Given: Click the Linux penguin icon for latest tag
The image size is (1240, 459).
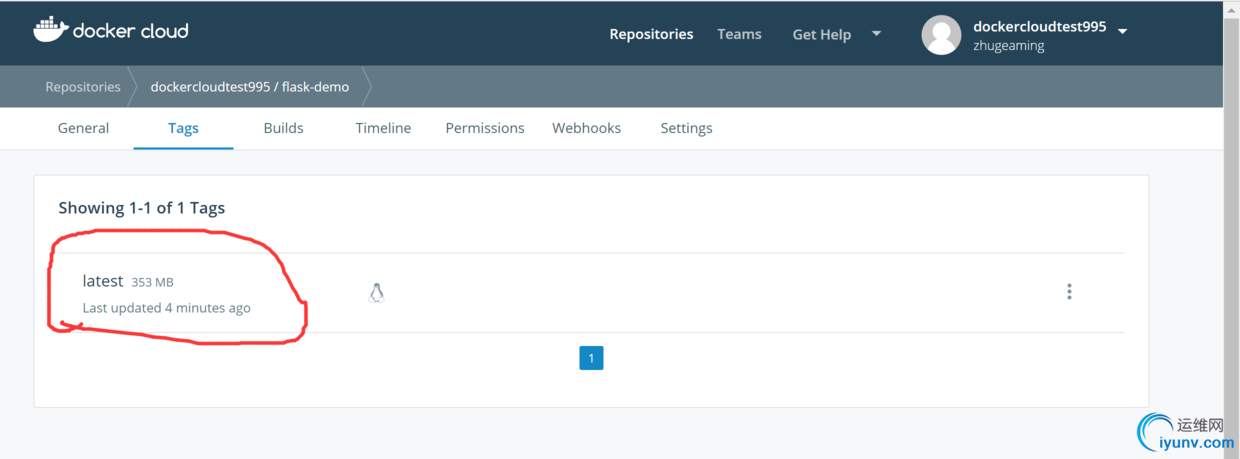Looking at the screenshot, I should [x=376, y=293].
